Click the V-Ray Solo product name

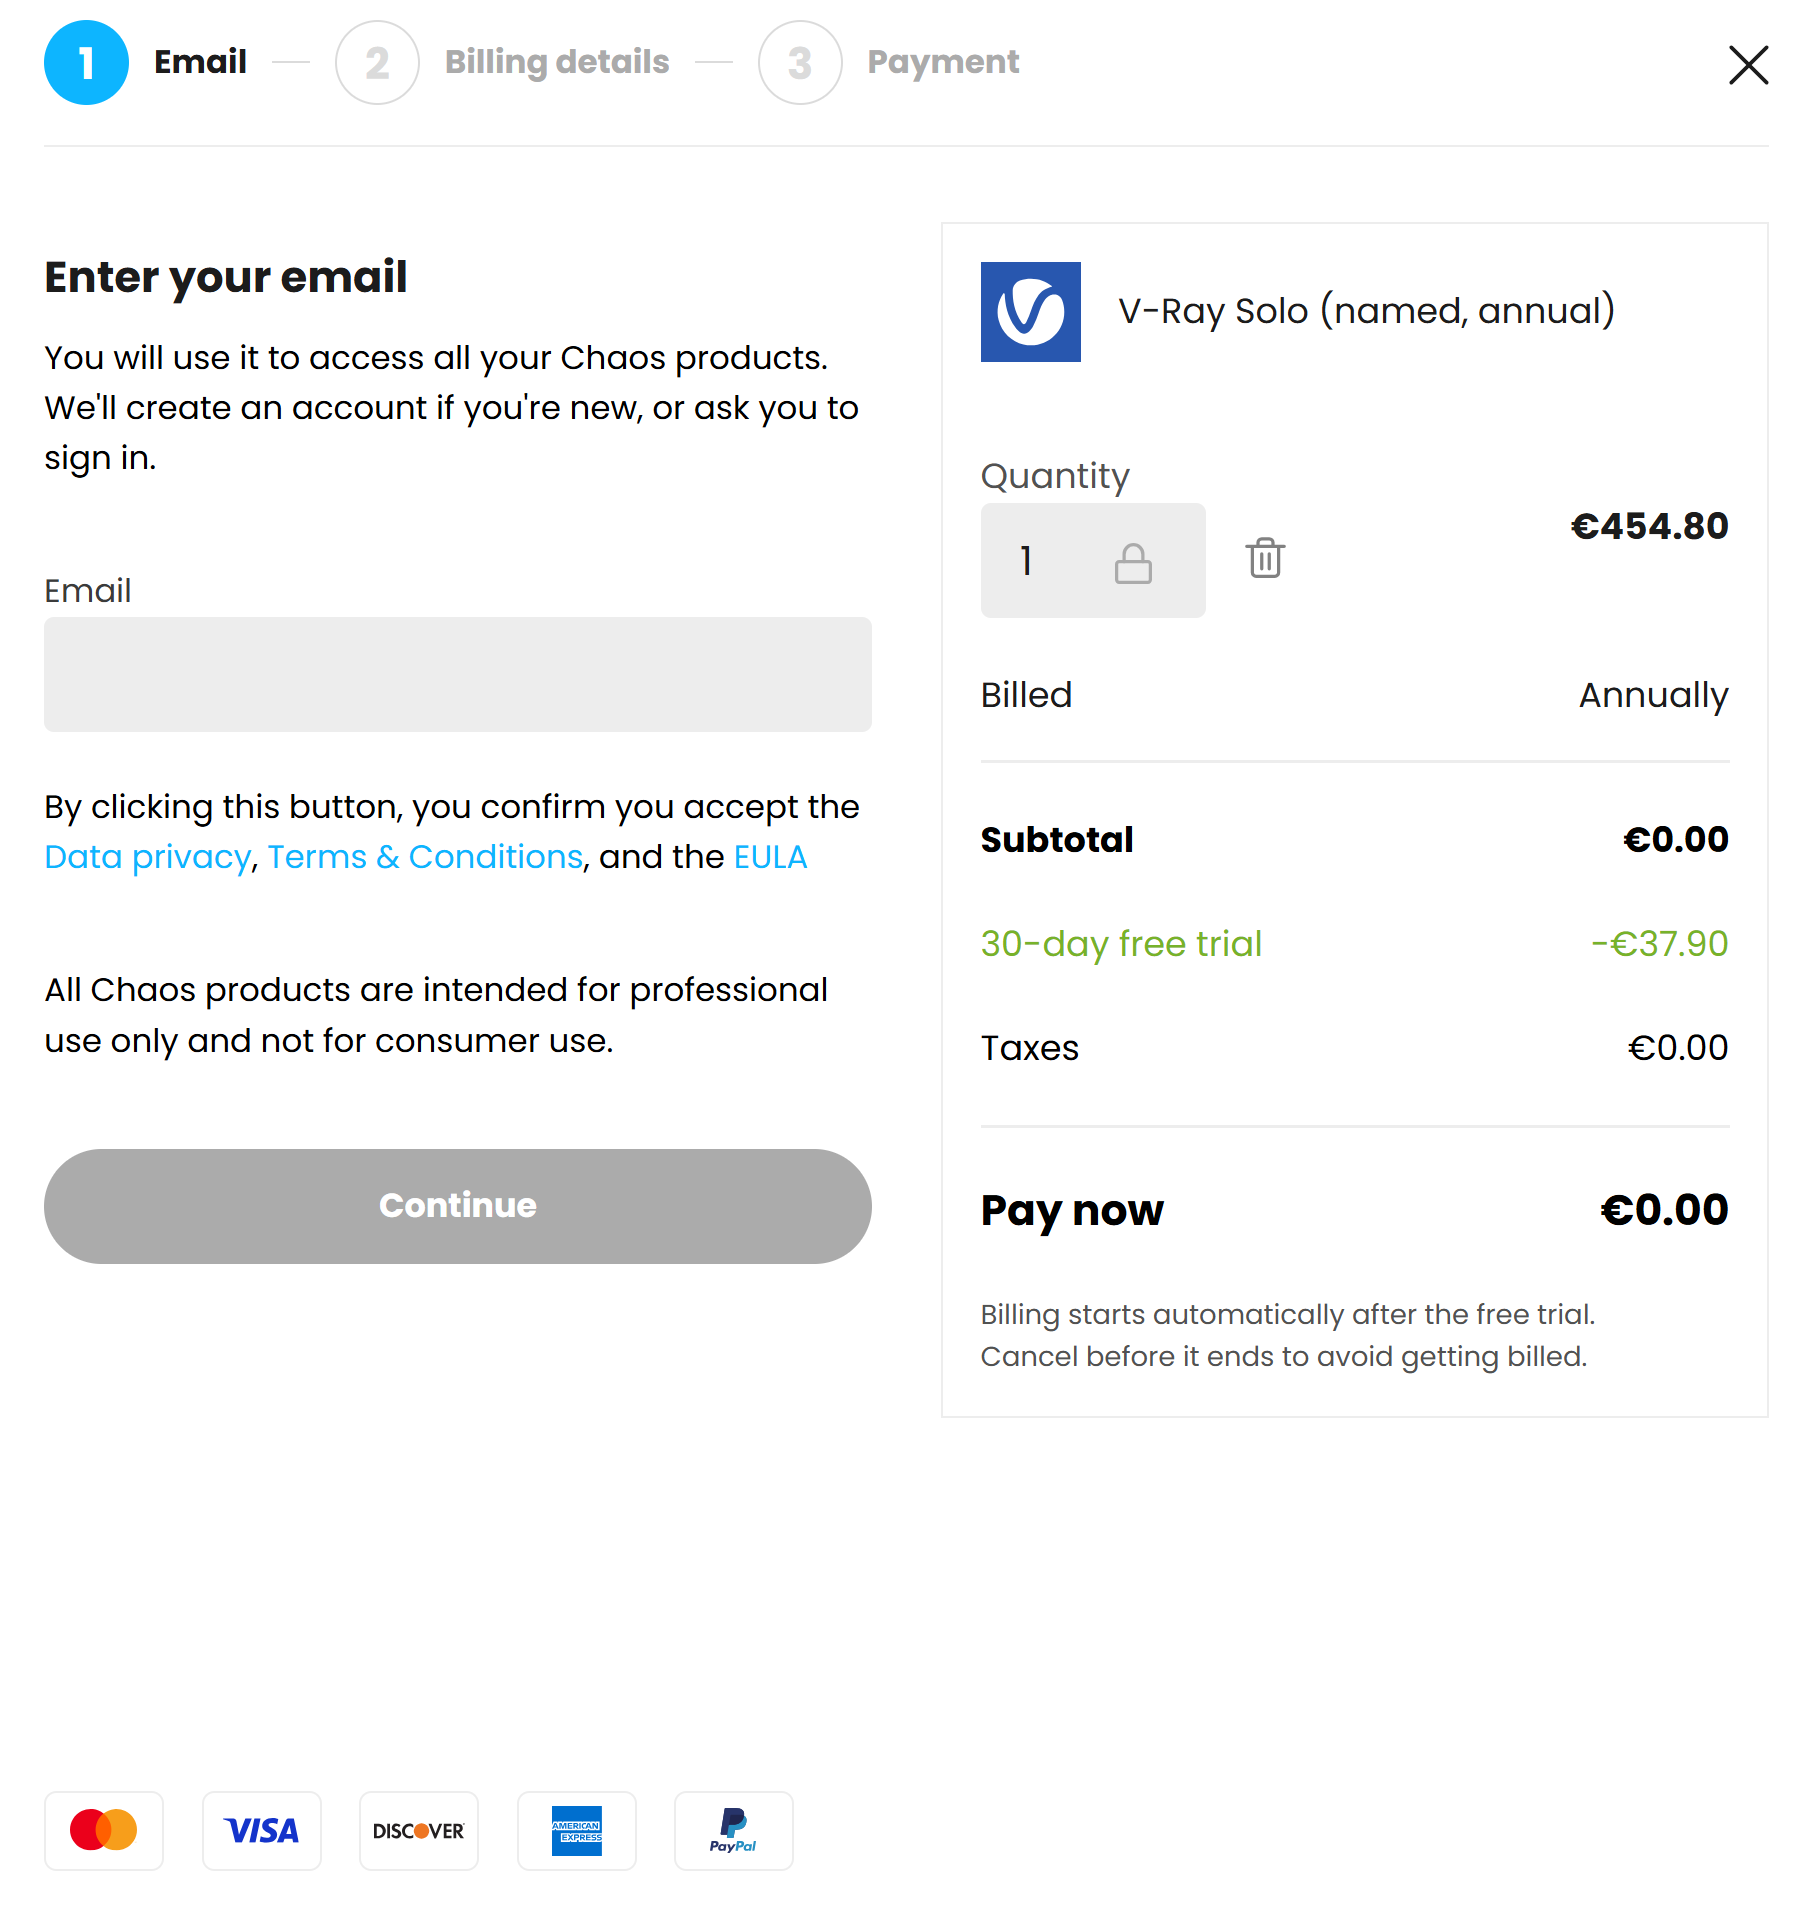(1366, 311)
